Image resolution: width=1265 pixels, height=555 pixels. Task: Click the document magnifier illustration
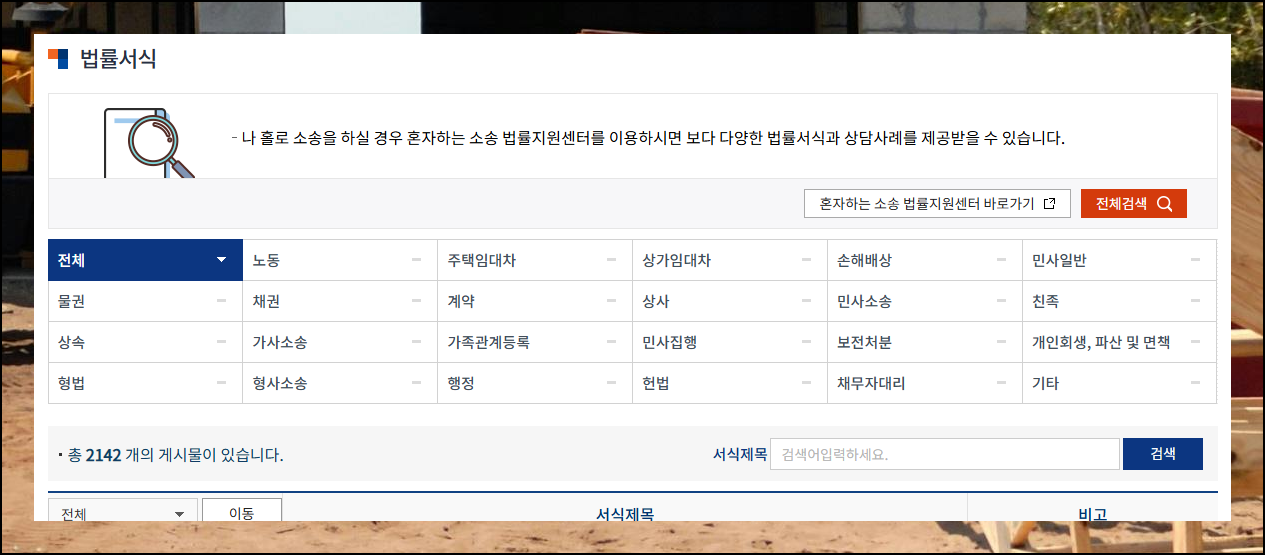click(x=148, y=143)
